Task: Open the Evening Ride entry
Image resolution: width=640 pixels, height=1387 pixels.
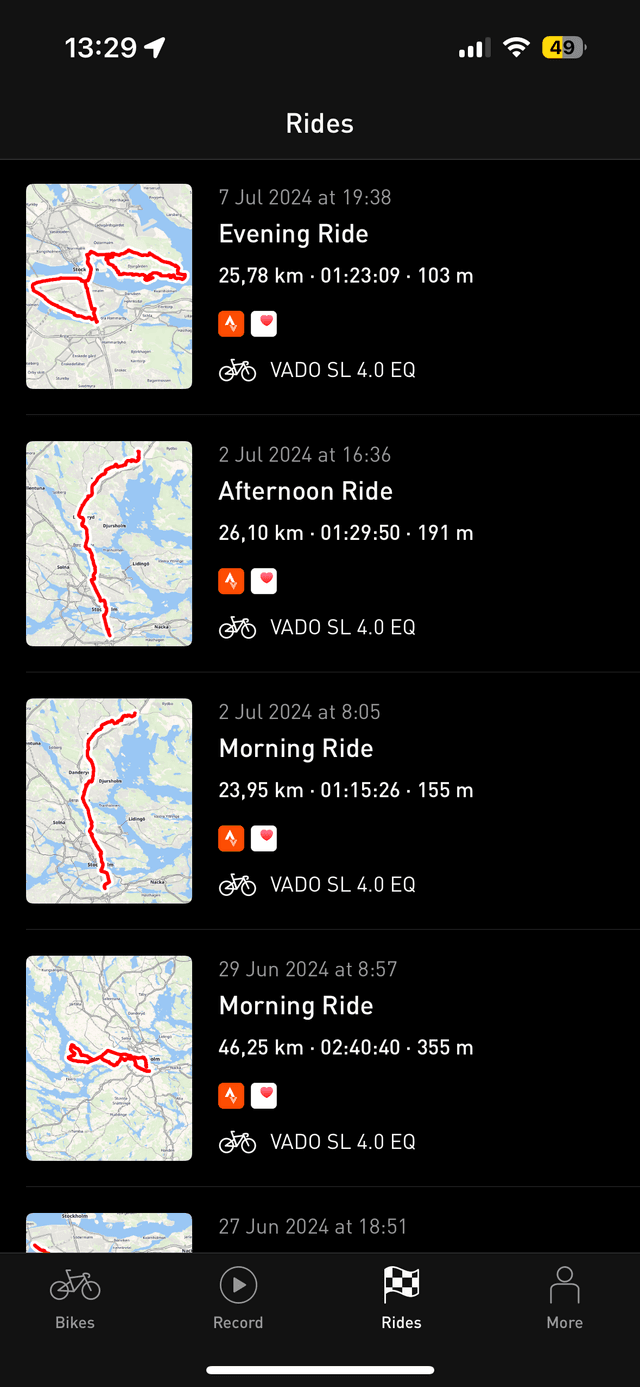Action: (293, 234)
